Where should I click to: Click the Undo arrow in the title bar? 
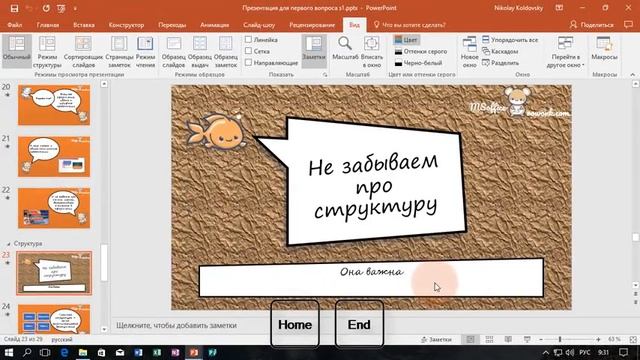pos(29,8)
